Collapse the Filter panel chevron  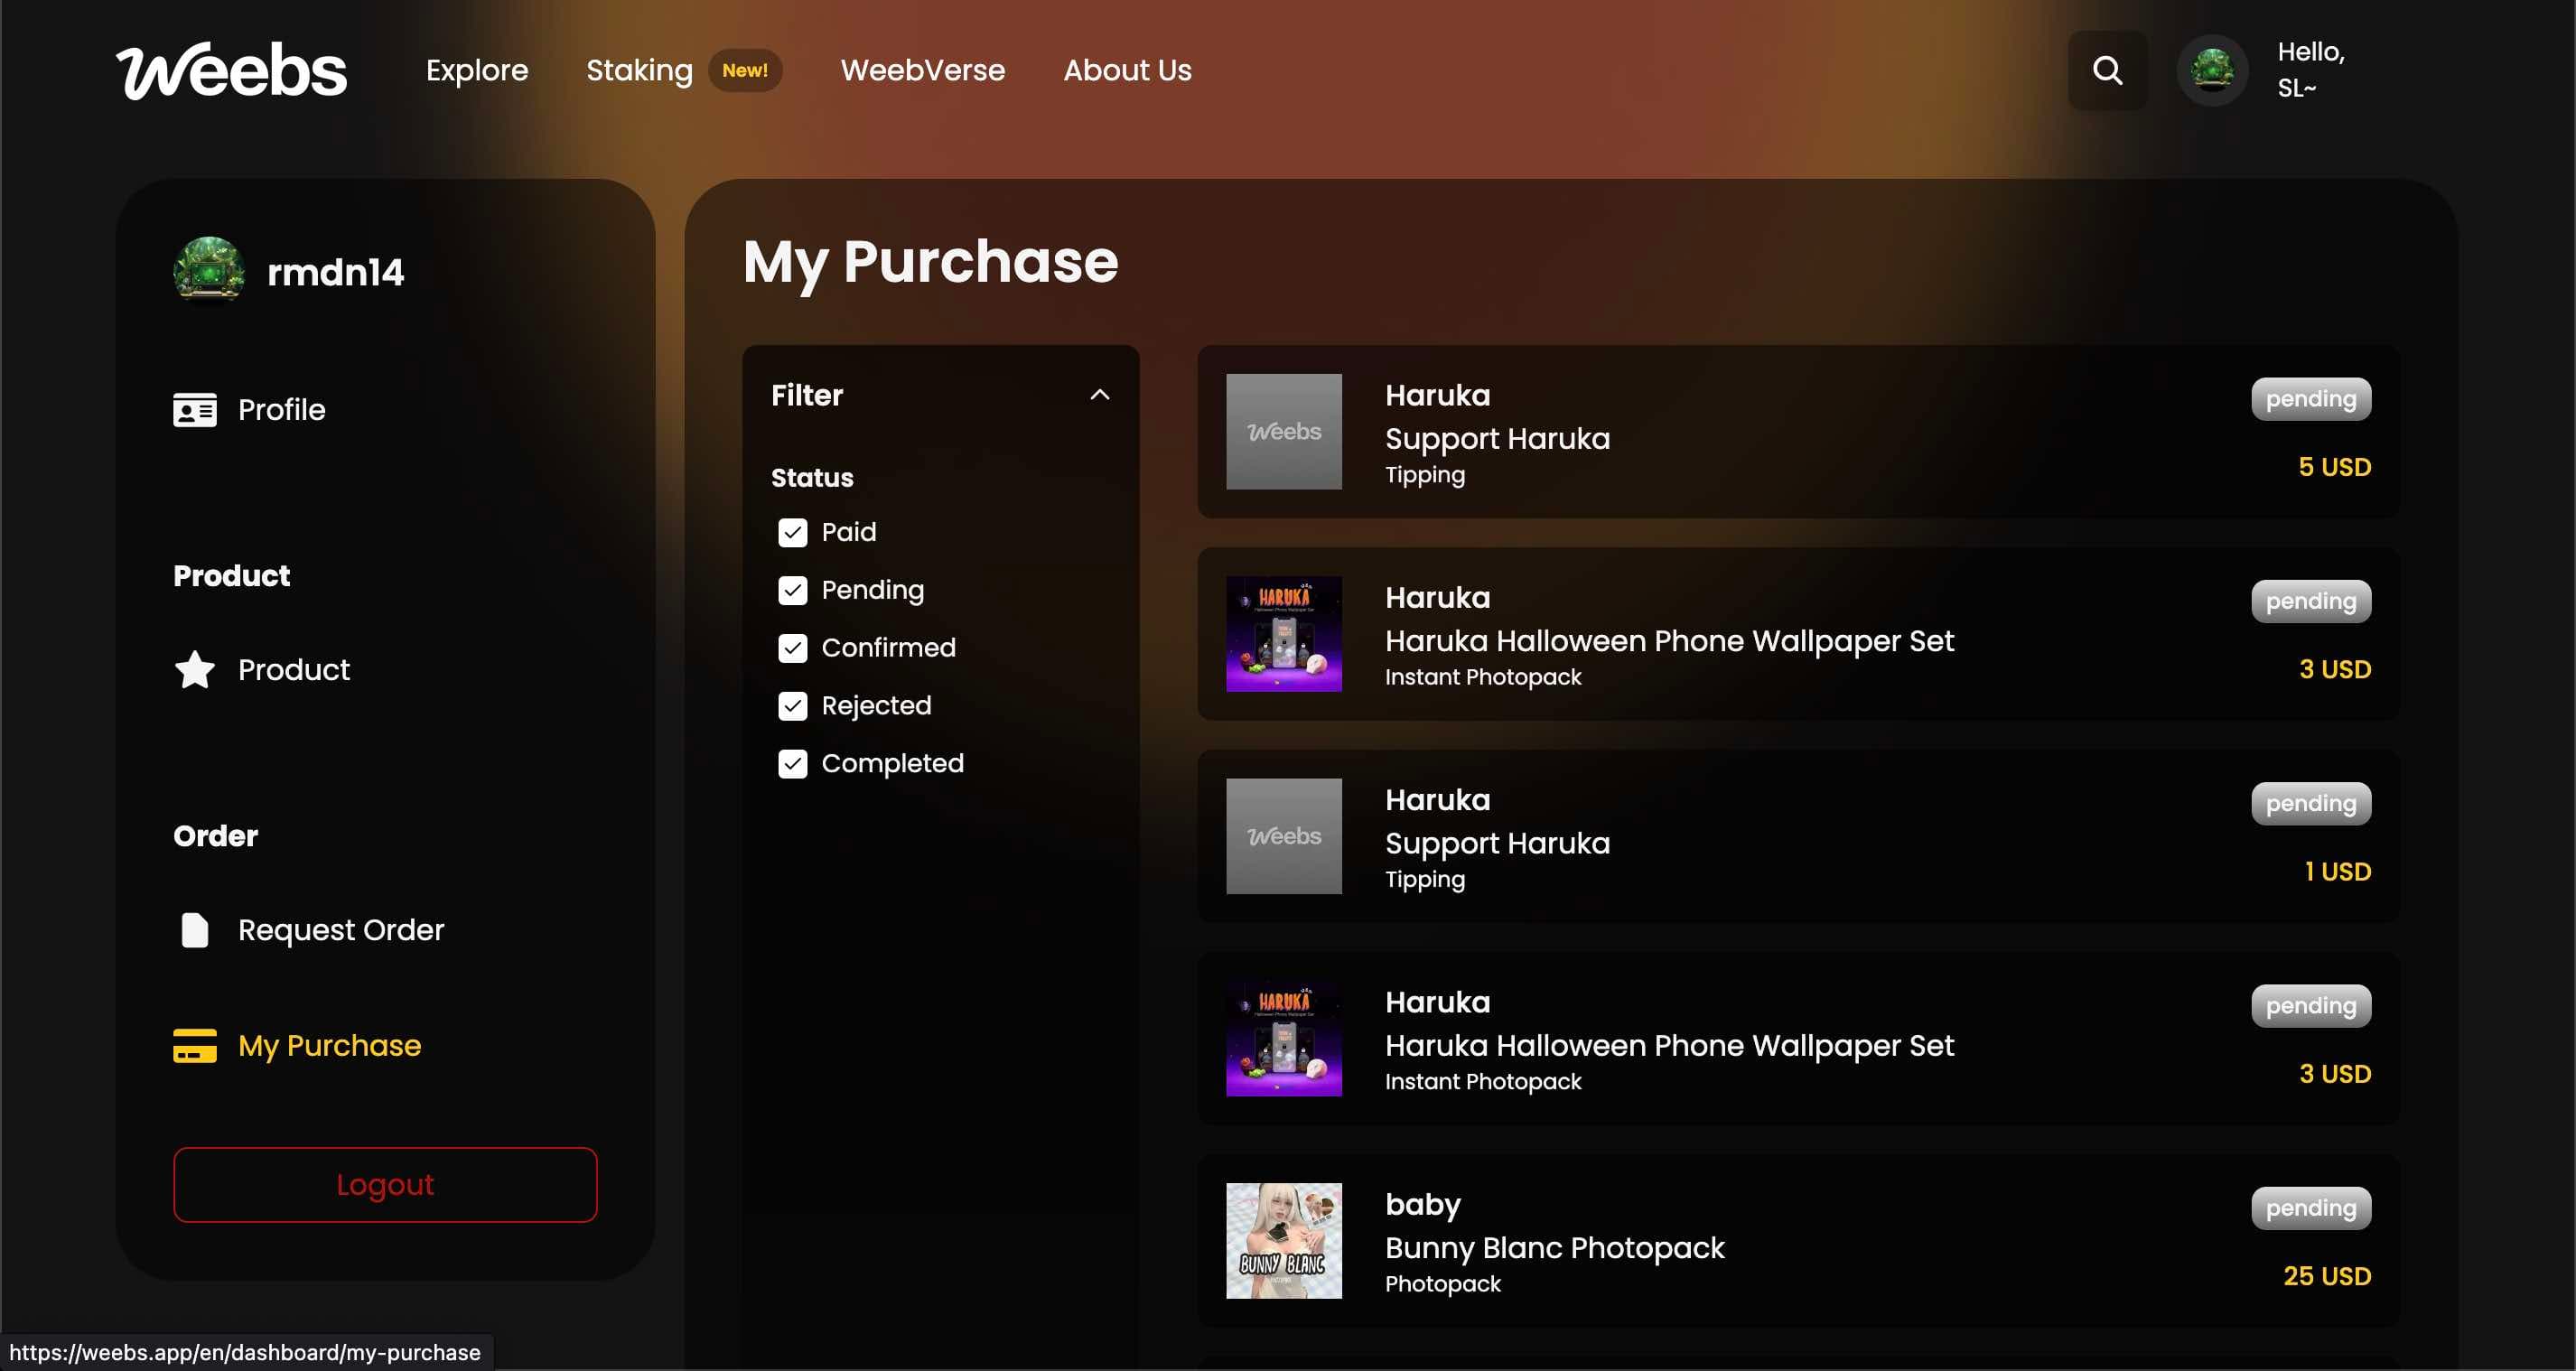(1099, 395)
